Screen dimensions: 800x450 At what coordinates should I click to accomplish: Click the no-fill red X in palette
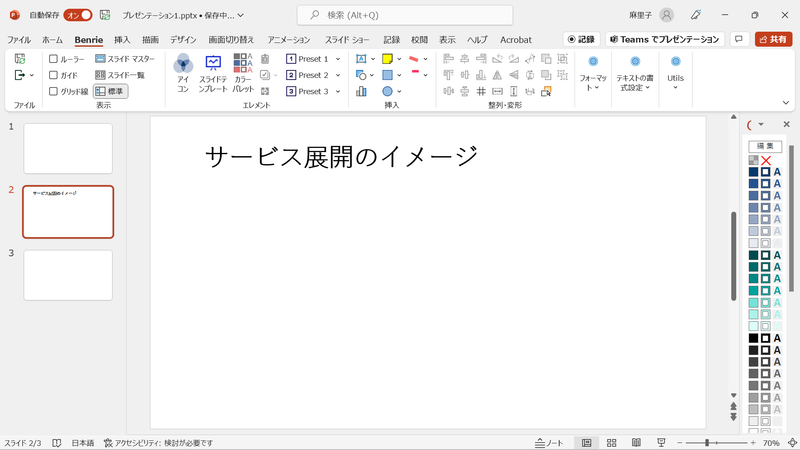point(766,161)
